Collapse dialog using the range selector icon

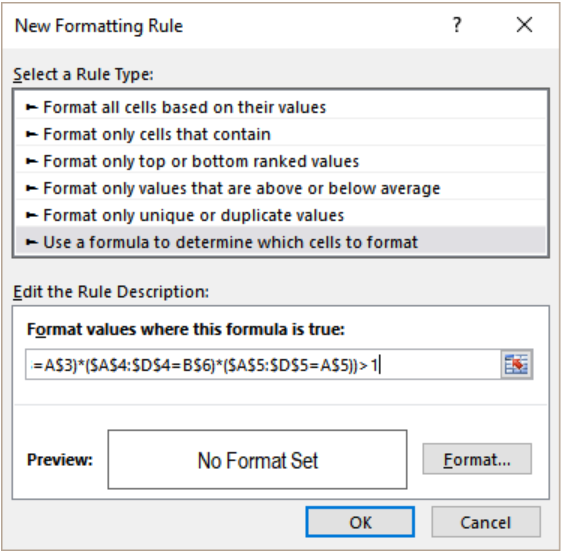click(x=516, y=364)
